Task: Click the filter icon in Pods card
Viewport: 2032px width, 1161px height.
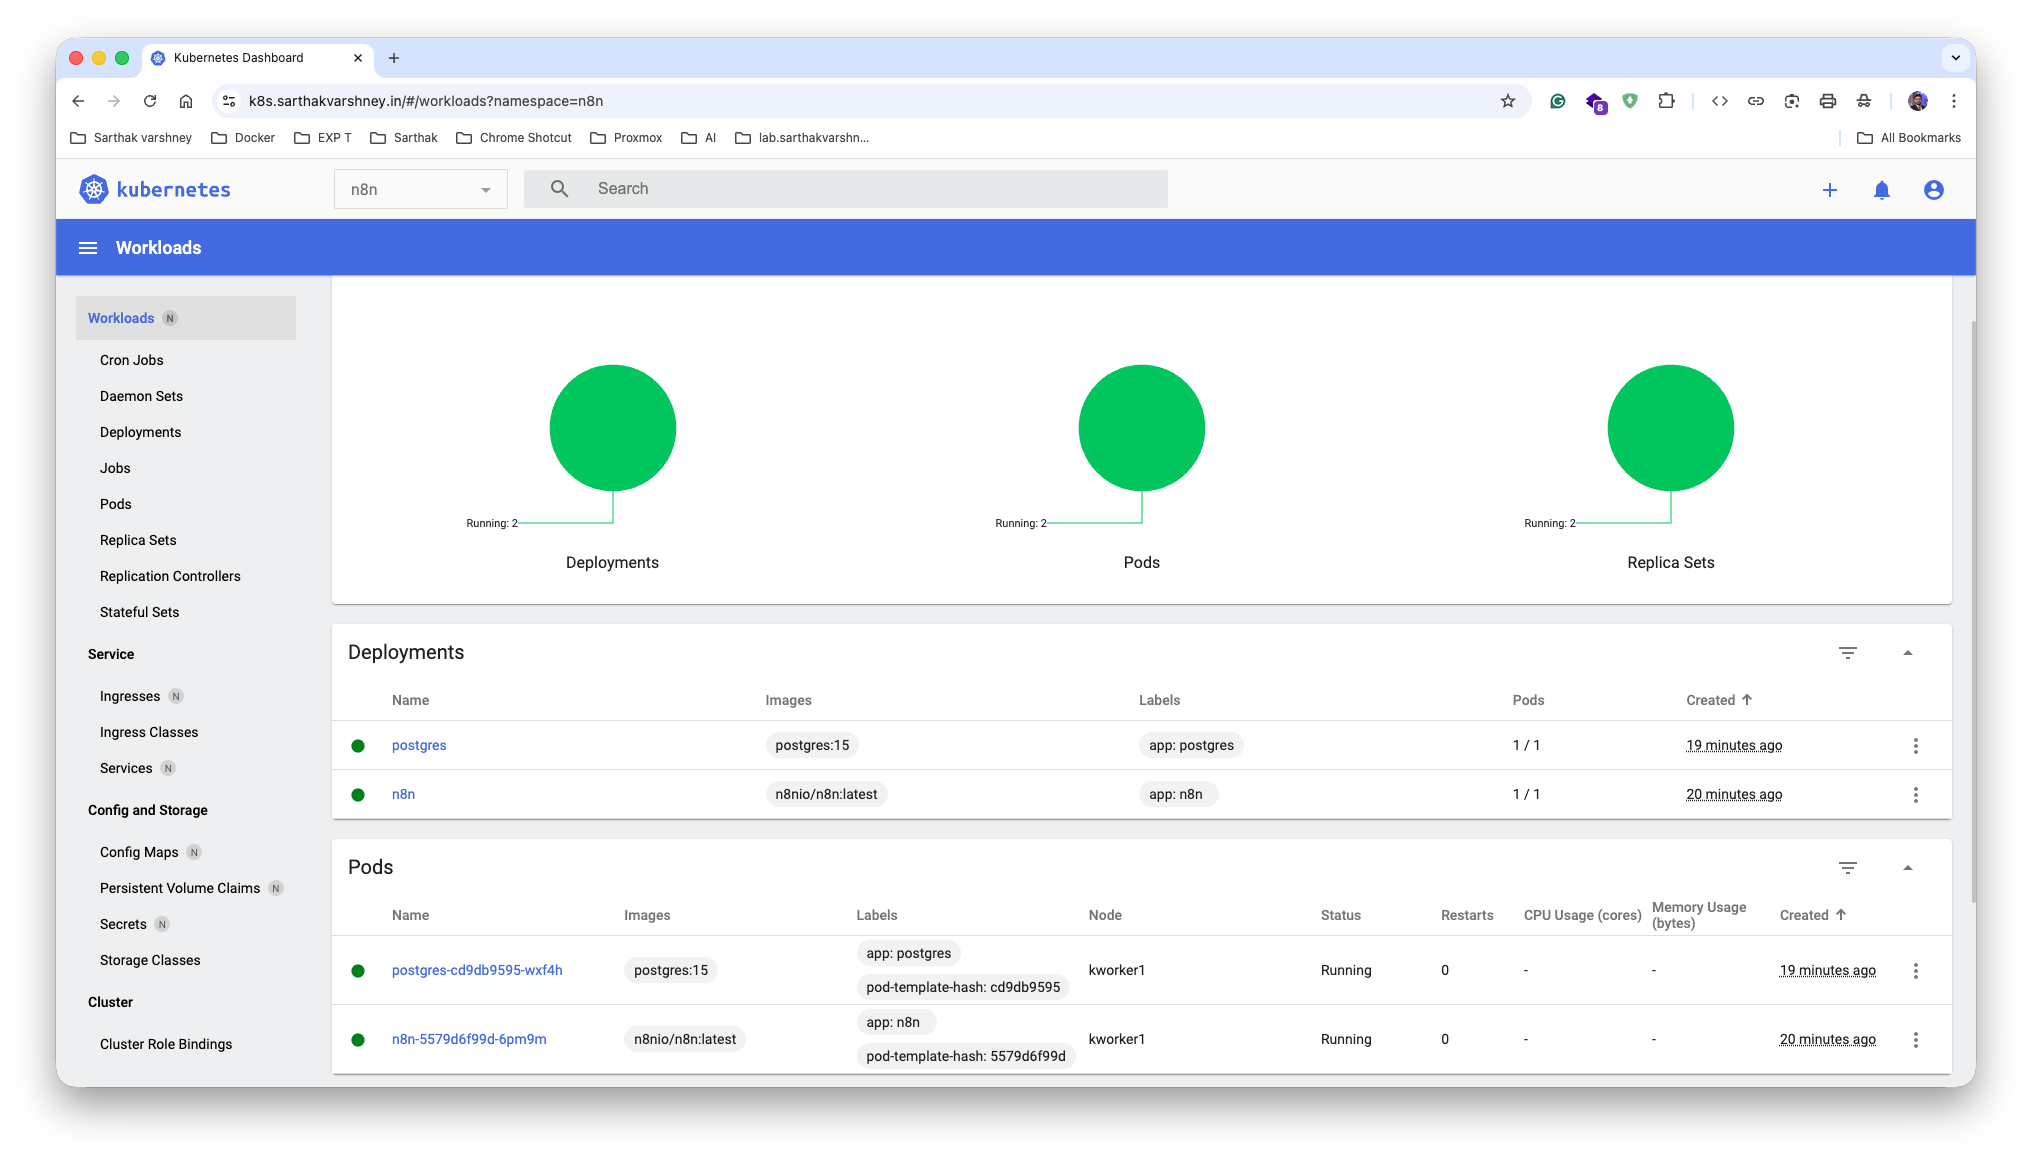Action: [1847, 868]
